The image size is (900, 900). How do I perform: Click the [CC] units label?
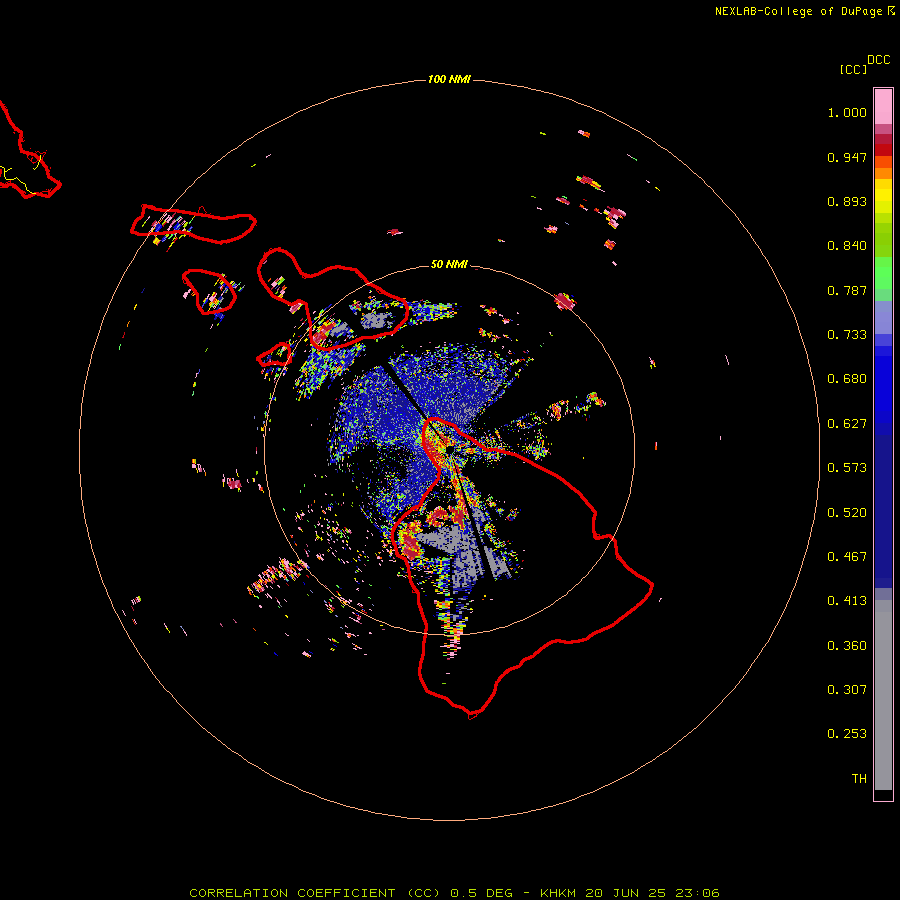(853, 69)
